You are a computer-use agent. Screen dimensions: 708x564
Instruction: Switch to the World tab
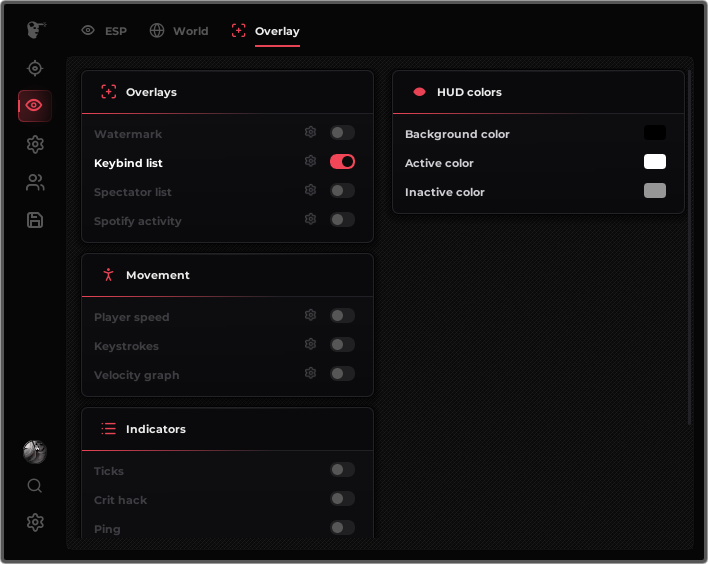coord(179,31)
